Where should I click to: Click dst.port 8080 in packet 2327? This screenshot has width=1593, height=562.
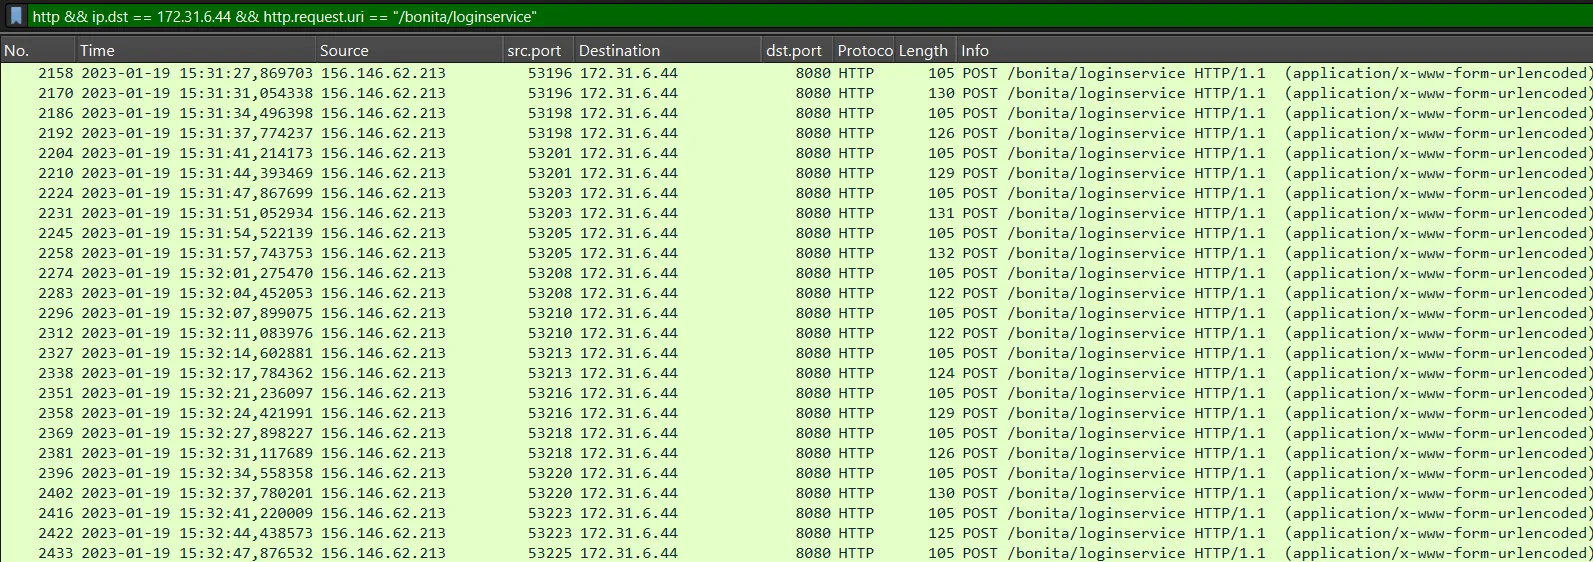pyautogui.click(x=813, y=353)
